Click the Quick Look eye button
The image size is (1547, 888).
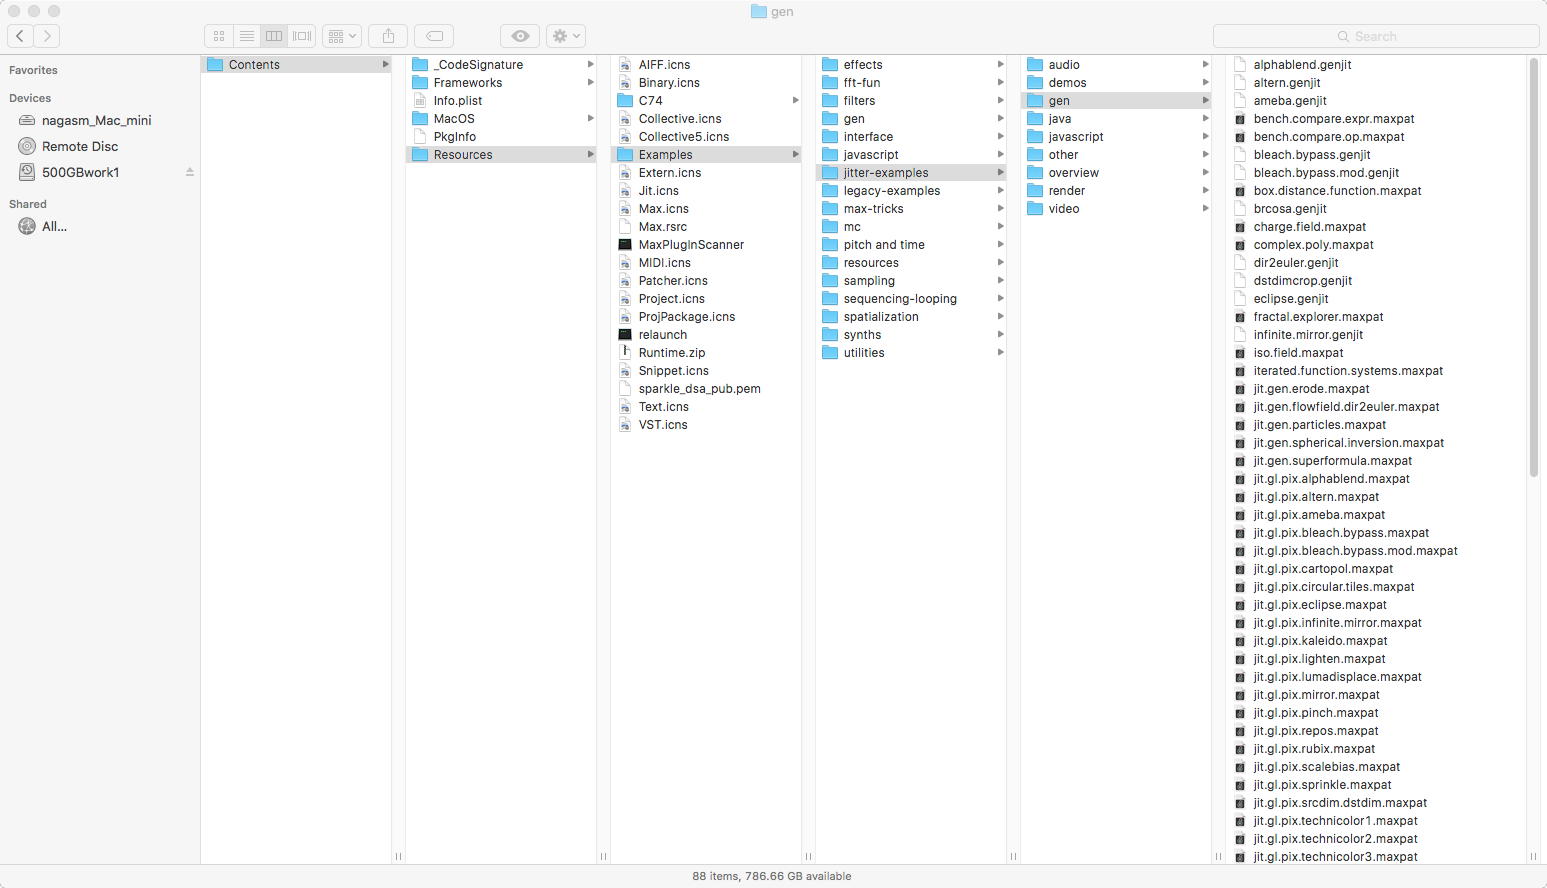point(520,36)
